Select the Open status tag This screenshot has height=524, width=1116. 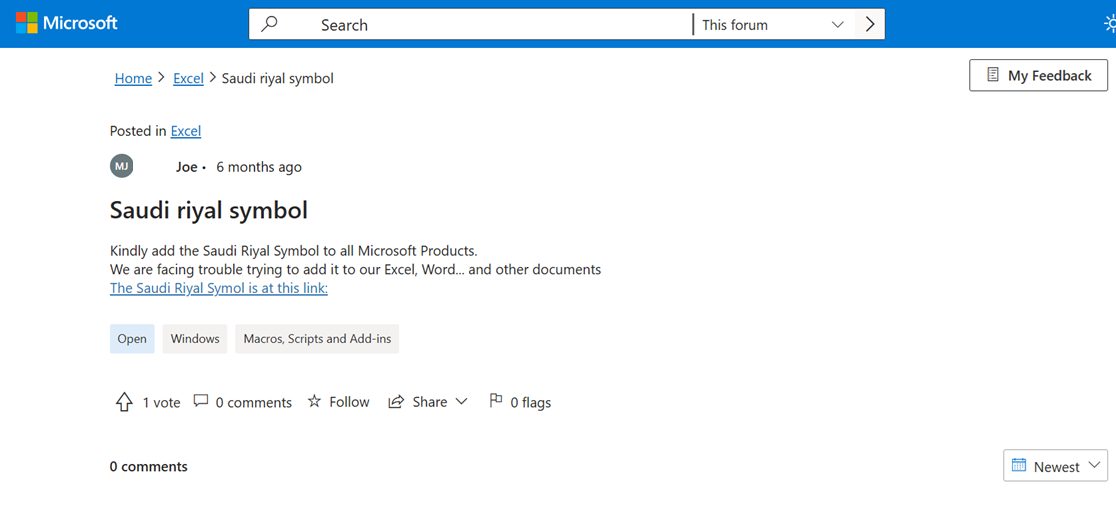coord(132,339)
